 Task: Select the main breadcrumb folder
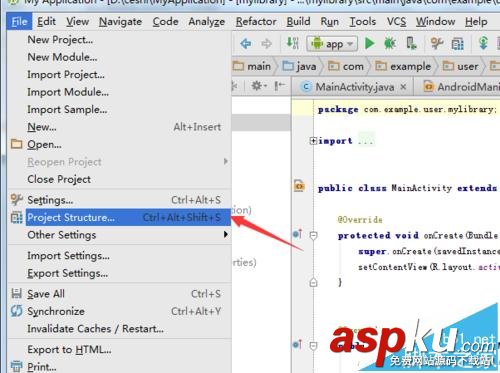coord(252,66)
